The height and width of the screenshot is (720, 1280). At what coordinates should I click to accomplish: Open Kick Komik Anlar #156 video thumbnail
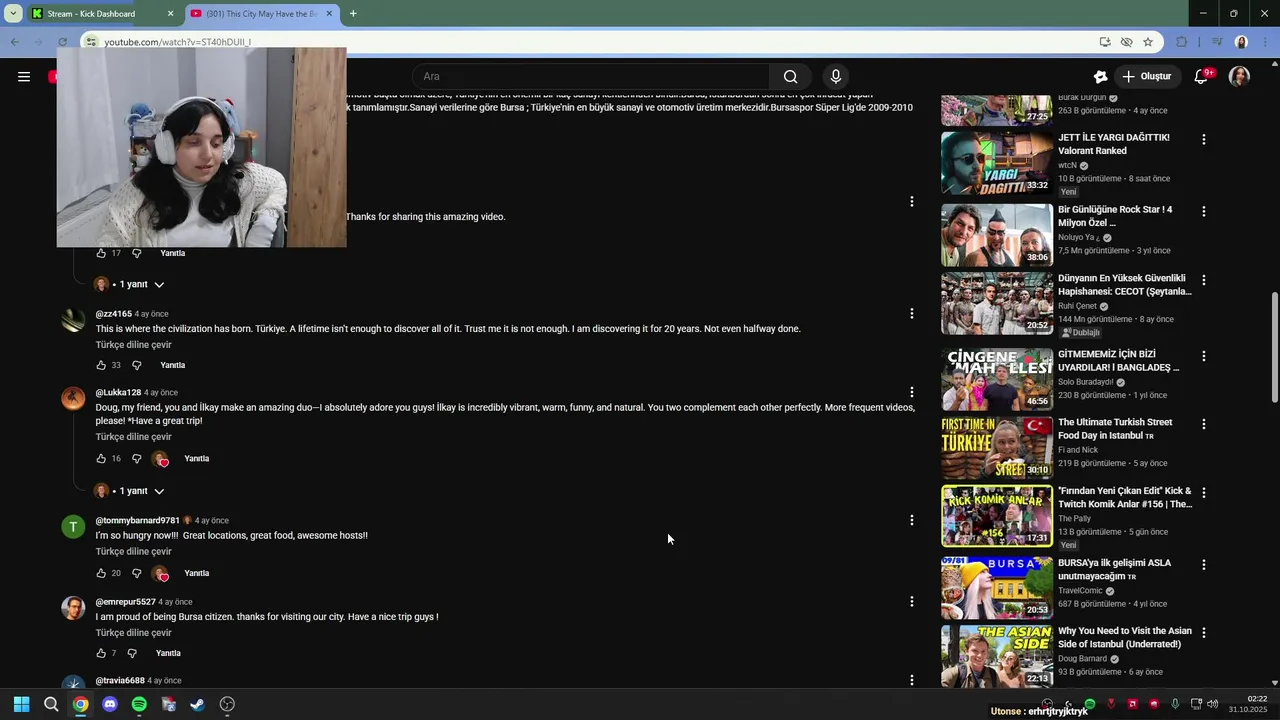pyautogui.click(x=996, y=516)
